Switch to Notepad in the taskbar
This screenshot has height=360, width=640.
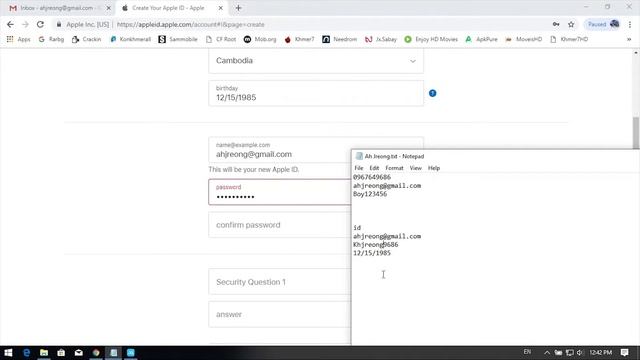pos(113,353)
